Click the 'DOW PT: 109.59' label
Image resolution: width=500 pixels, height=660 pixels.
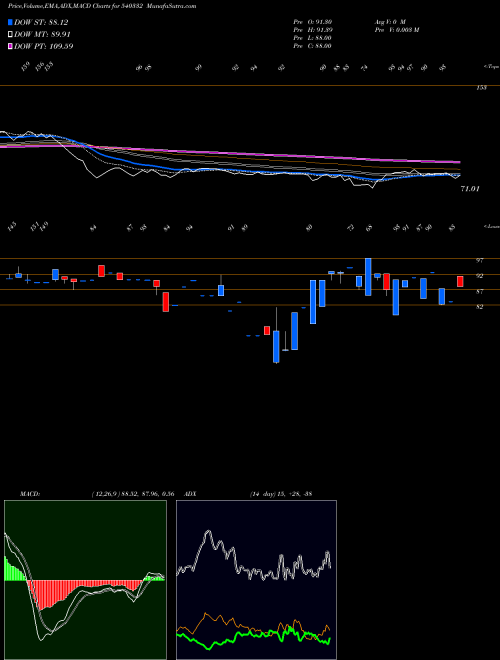click(x=44, y=46)
